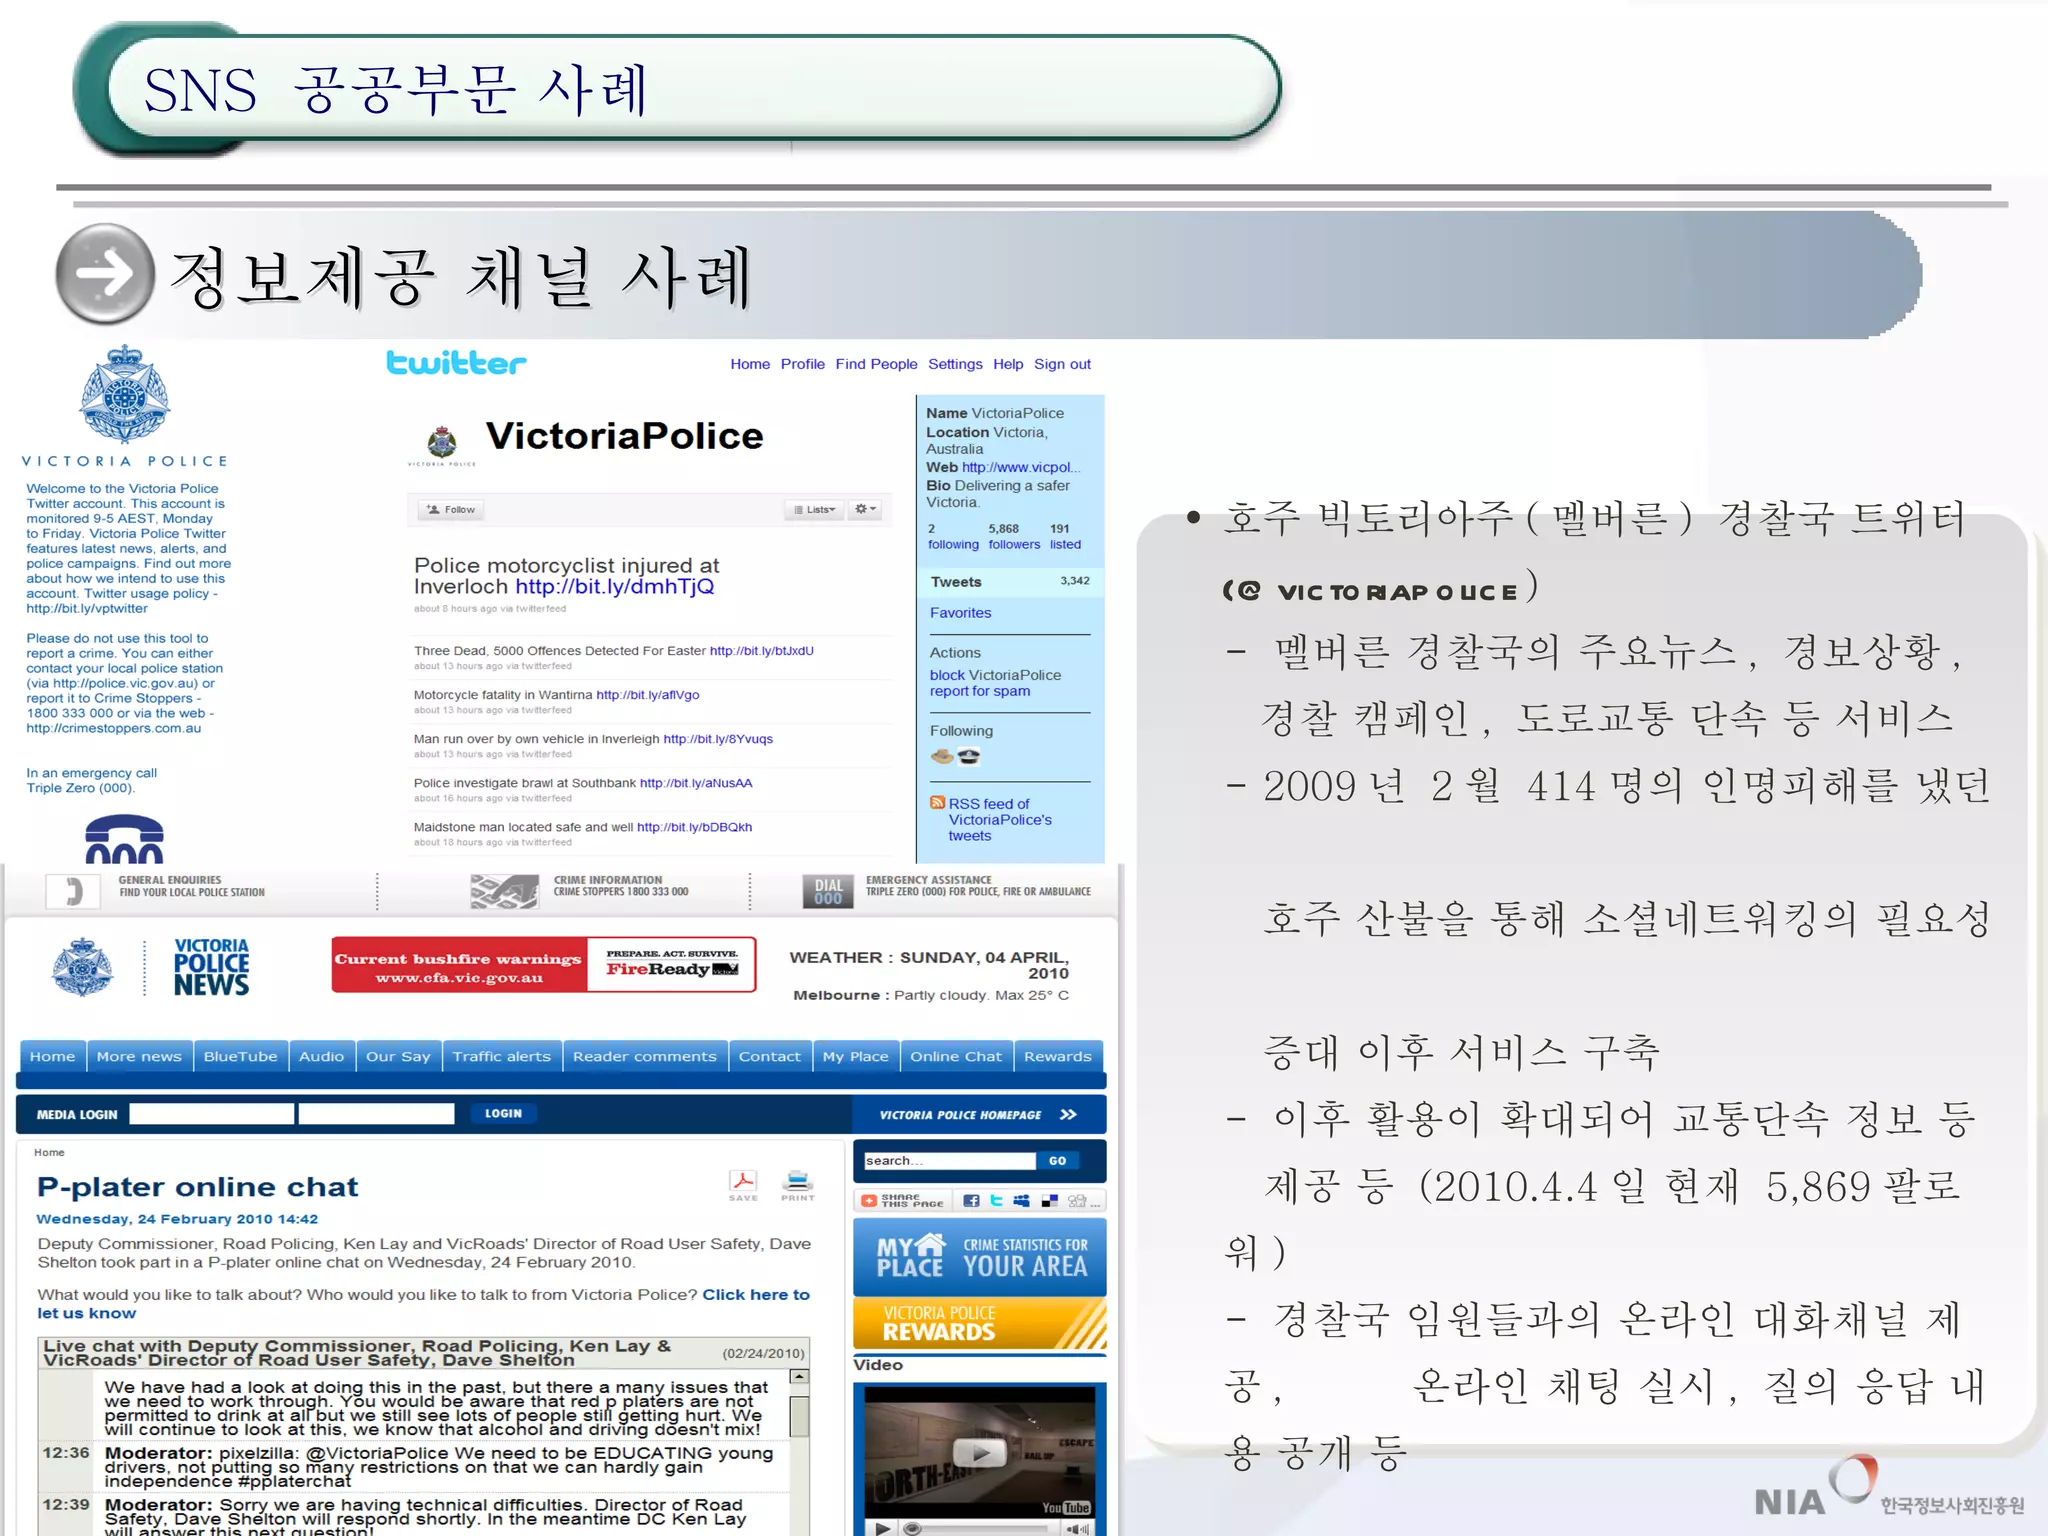Click the Victoria Police badge crest
Screen dimensions: 2048x1536
[125, 395]
